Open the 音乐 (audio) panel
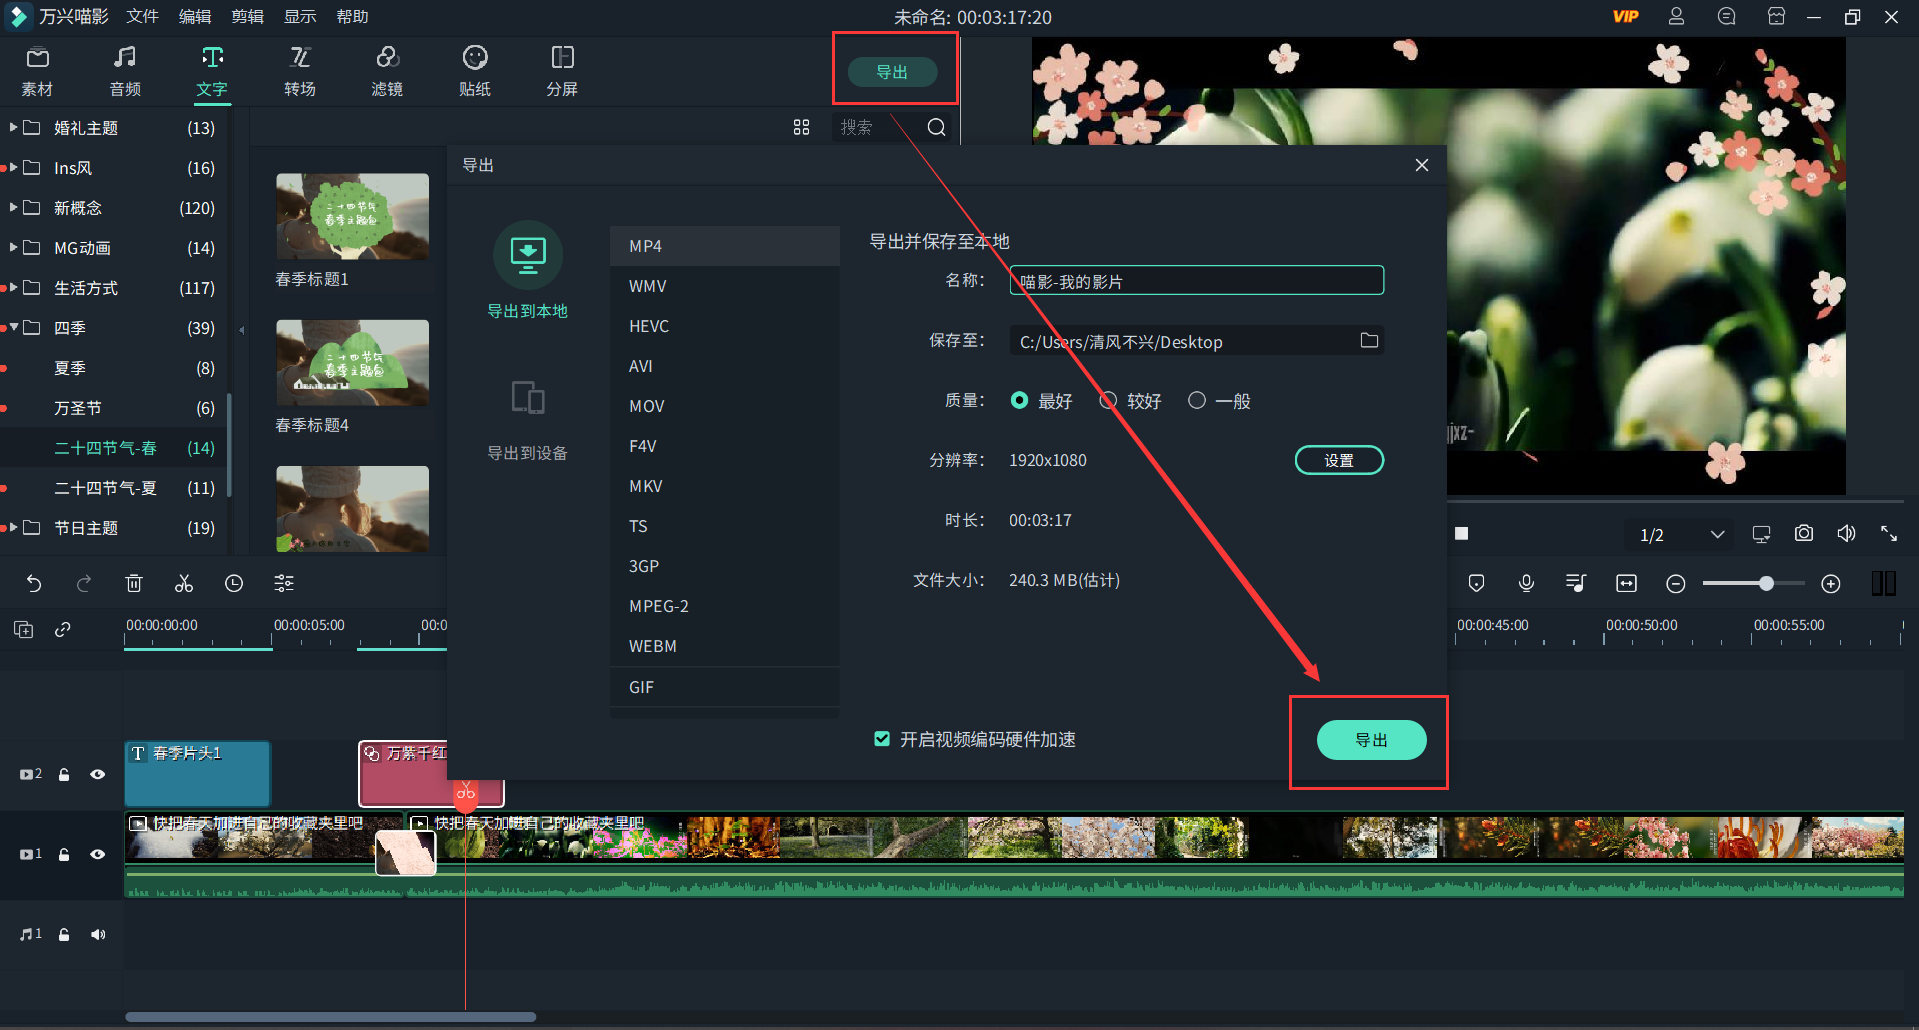 pyautogui.click(x=124, y=70)
